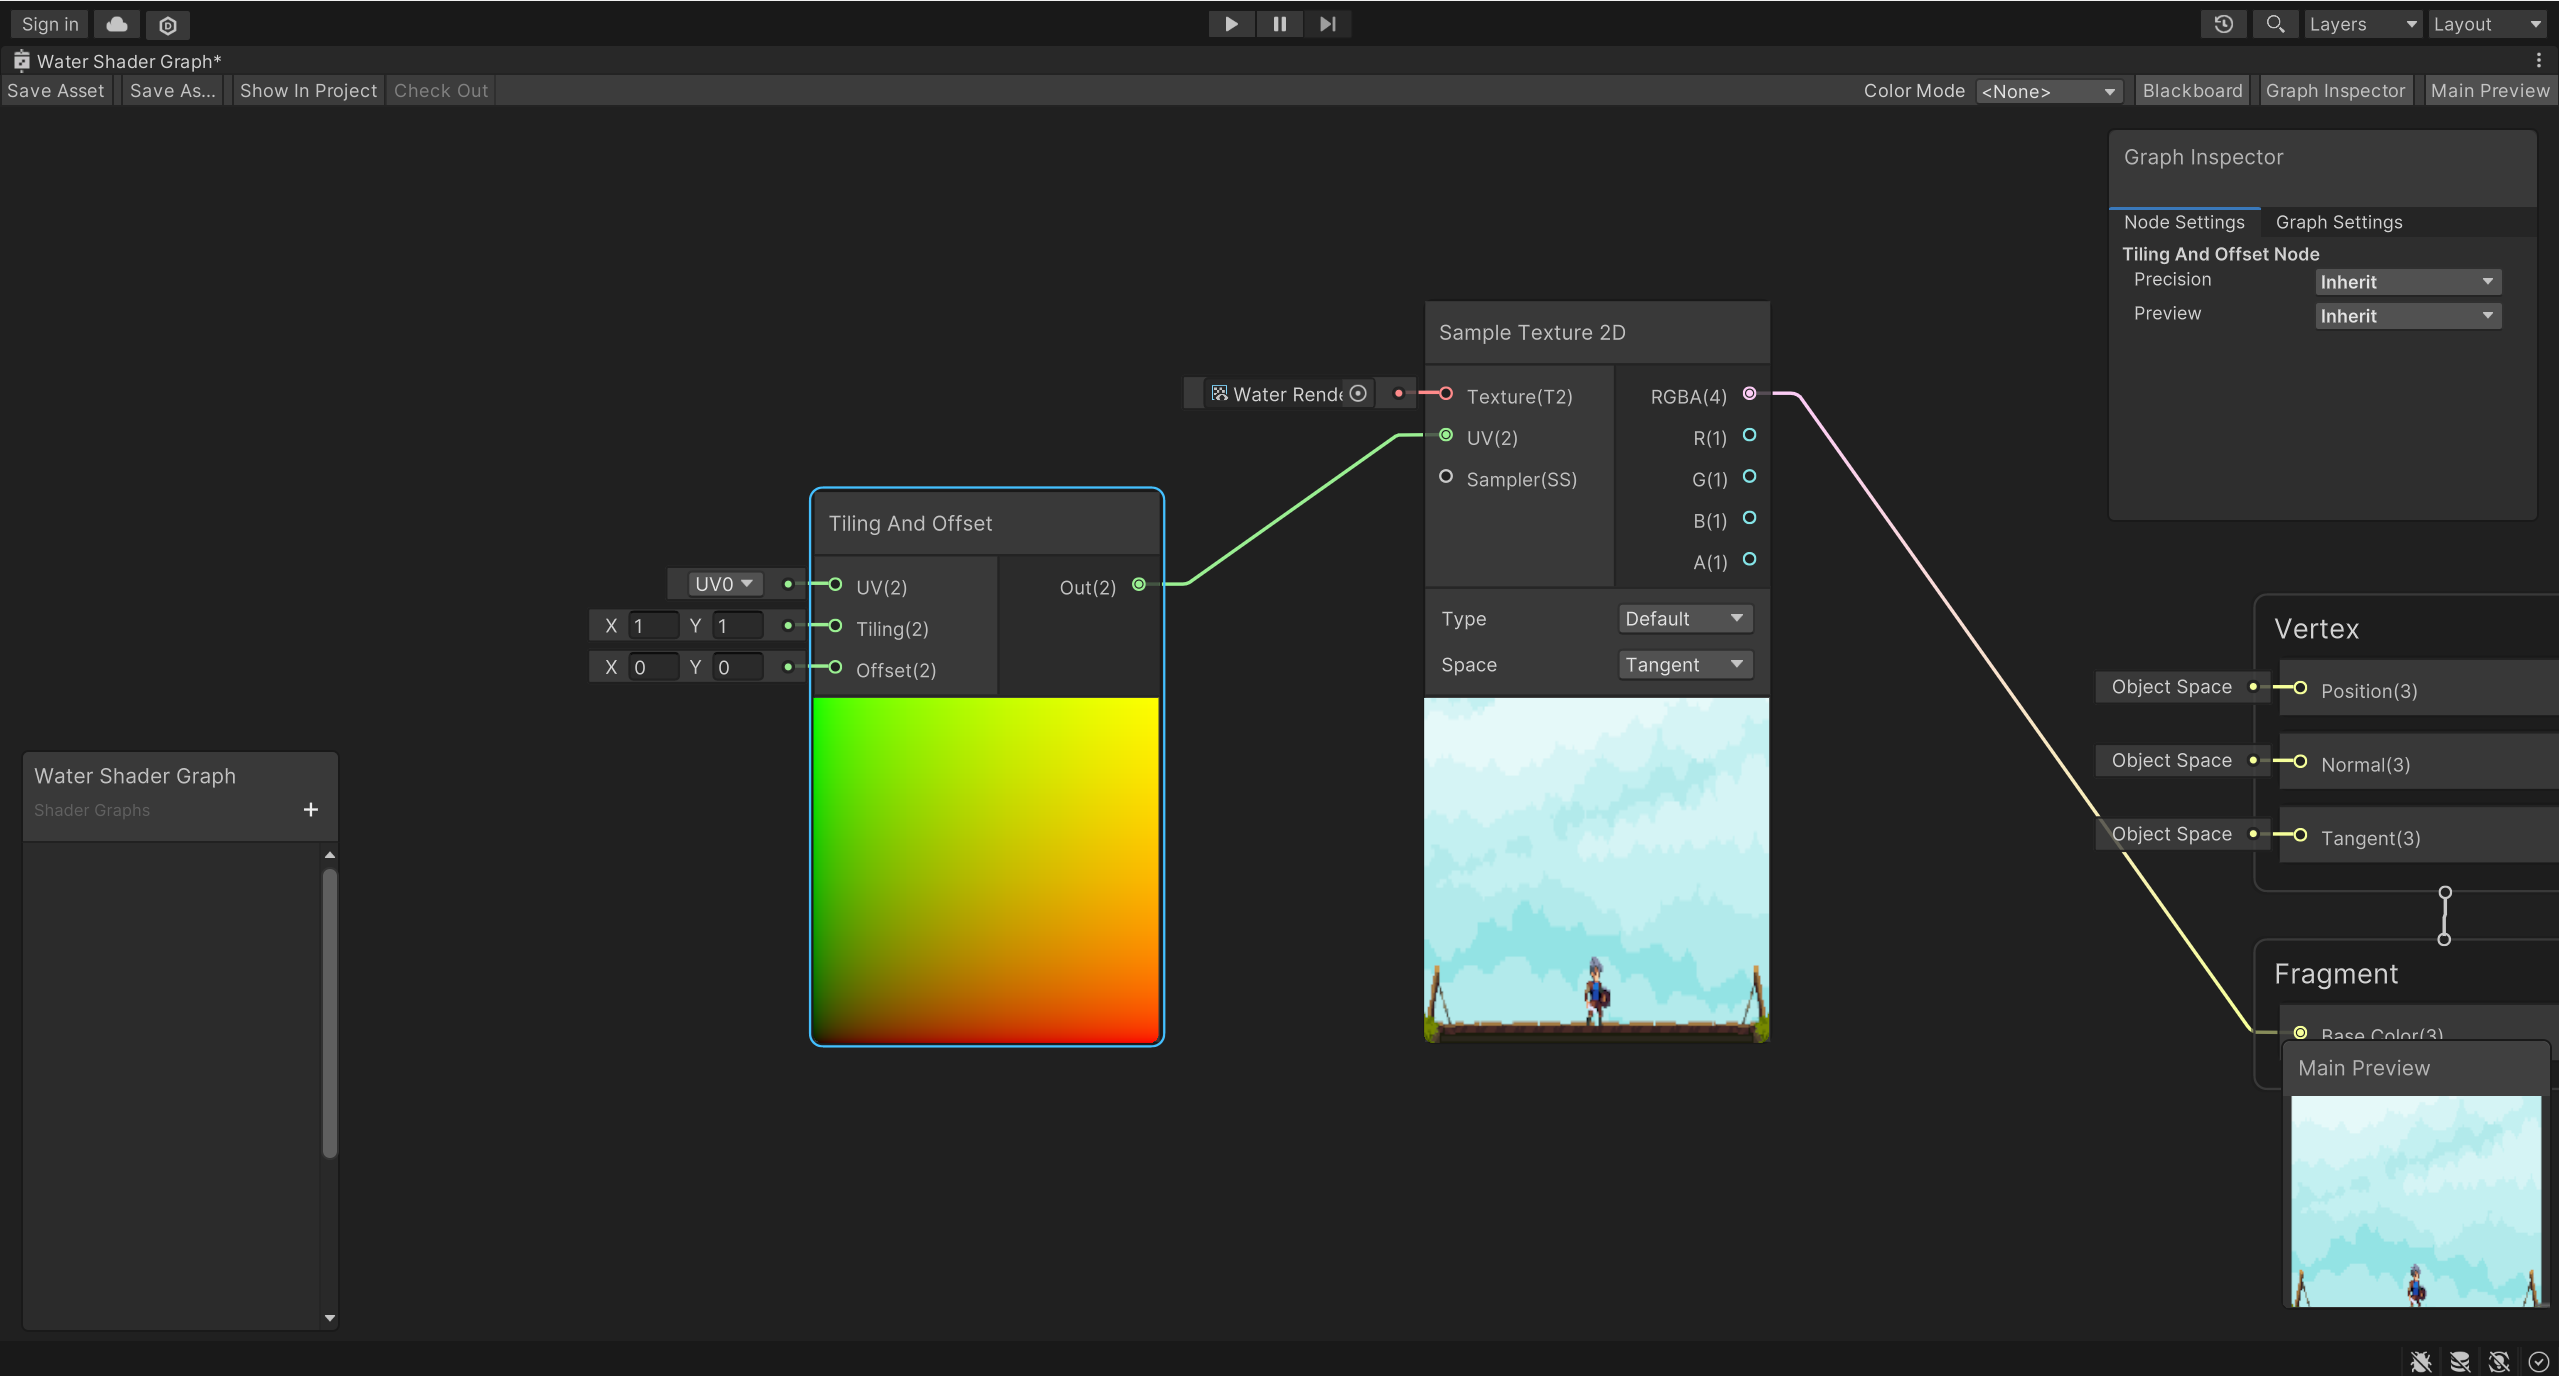
Task: Click the Vertex Position(3) port
Action: 2300,688
